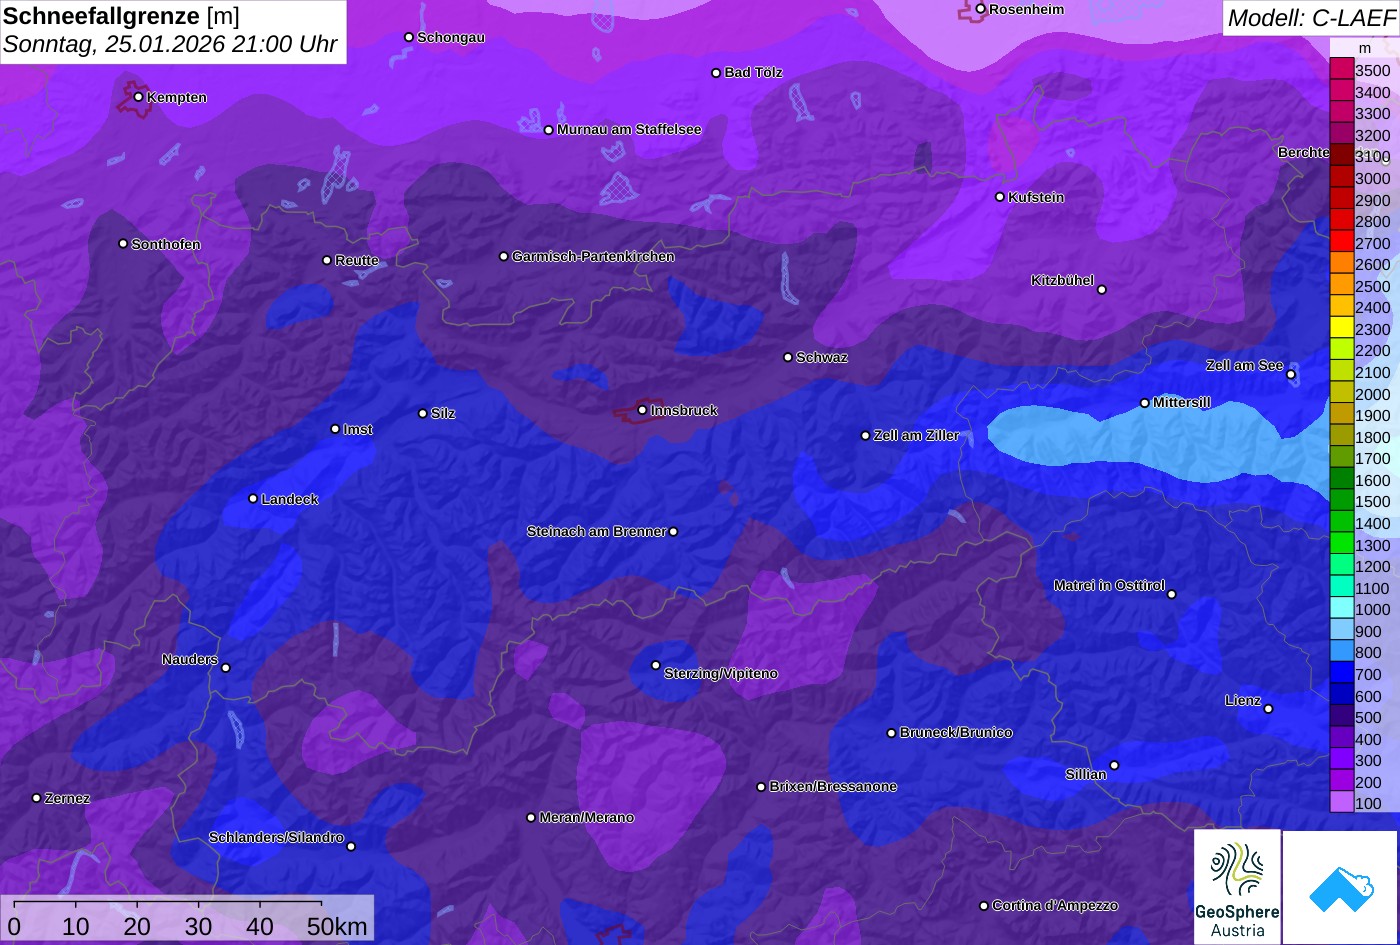Click the "50km" scale bar label
Screen dimensions: 1400x945
(337, 927)
